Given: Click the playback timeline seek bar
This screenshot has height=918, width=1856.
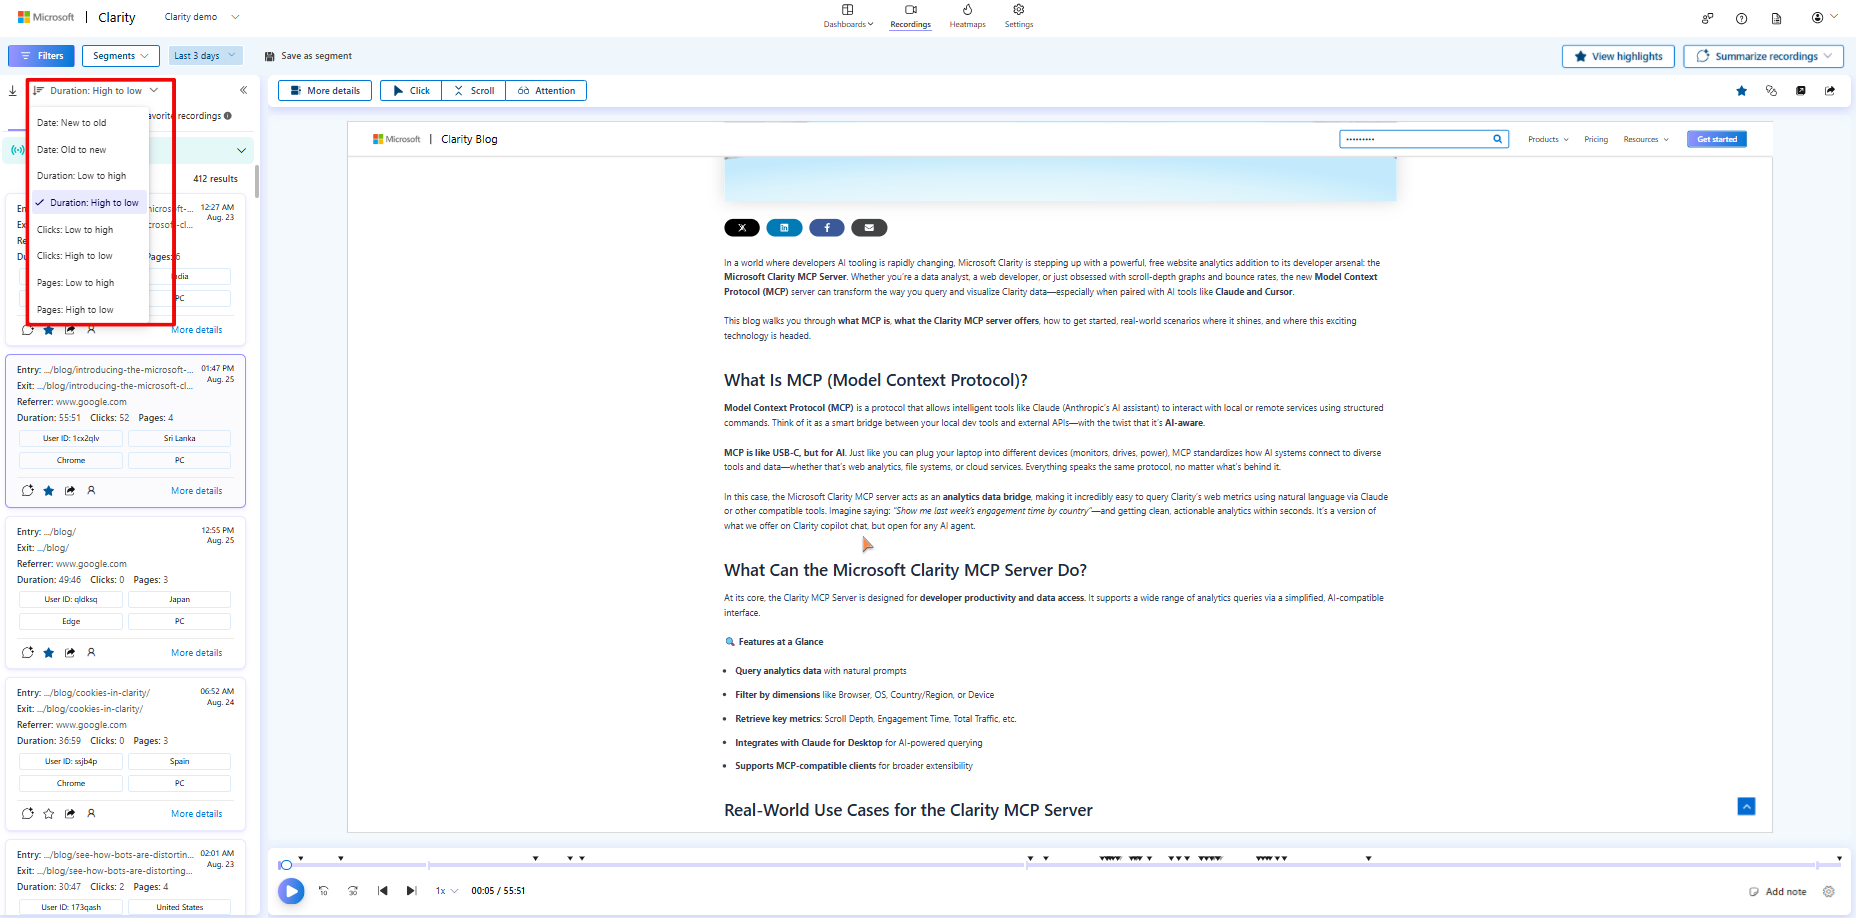Looking at the screenshot, I should coord(1060,865).
